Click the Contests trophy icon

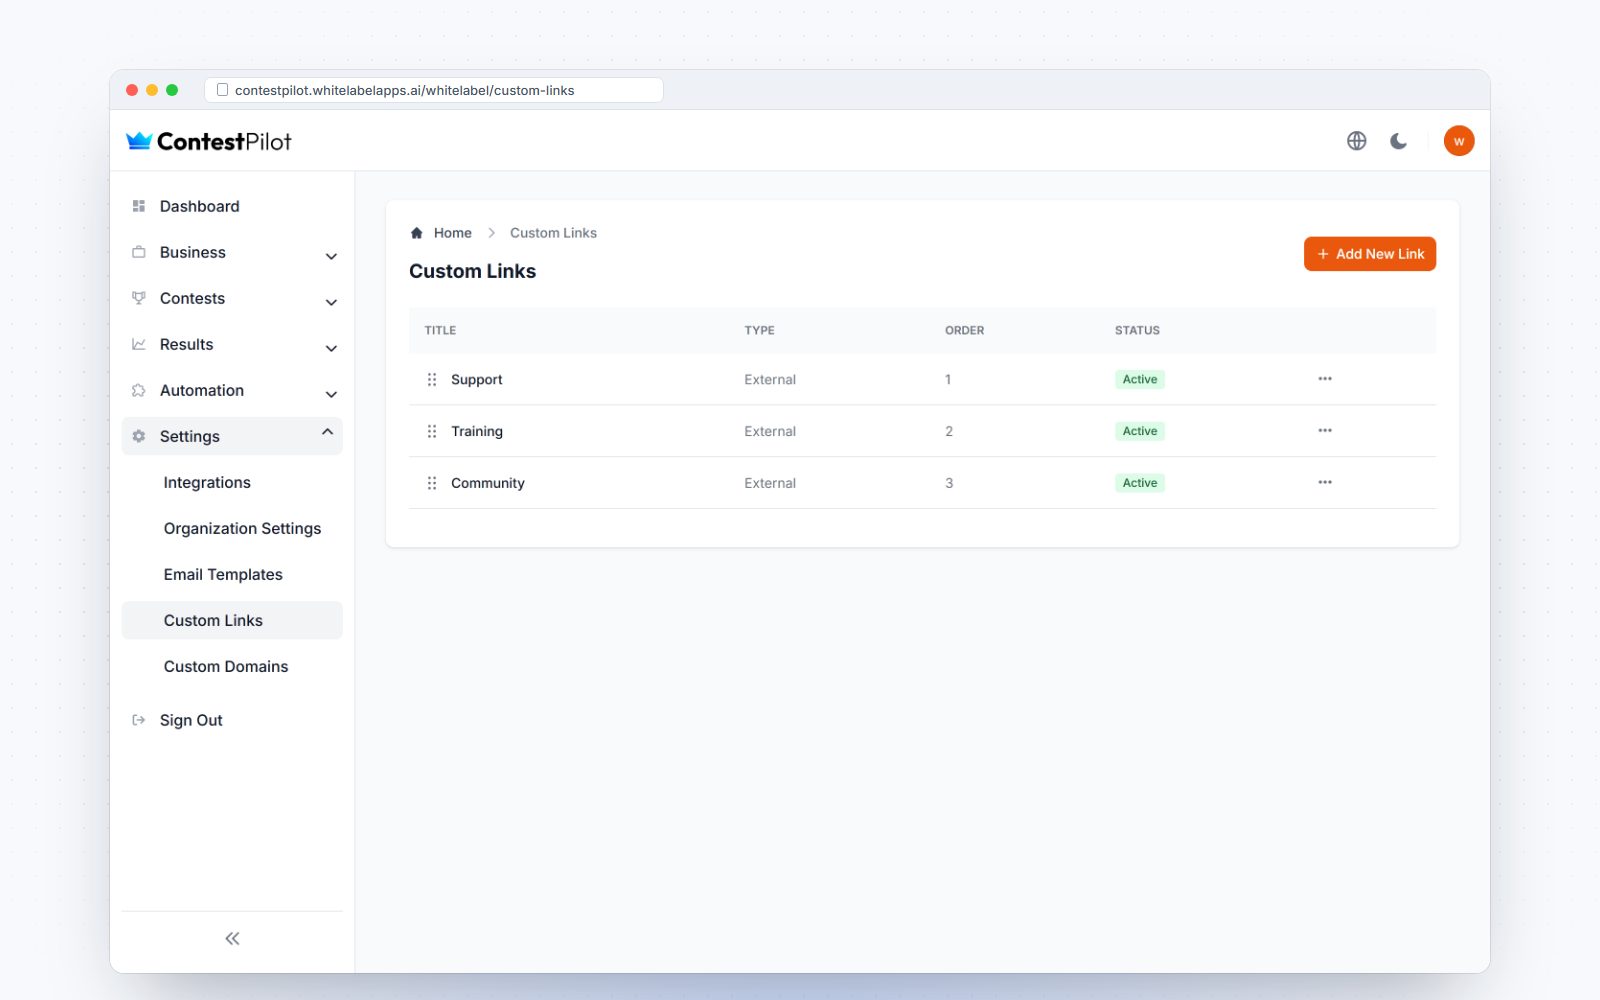coord(139,298)
